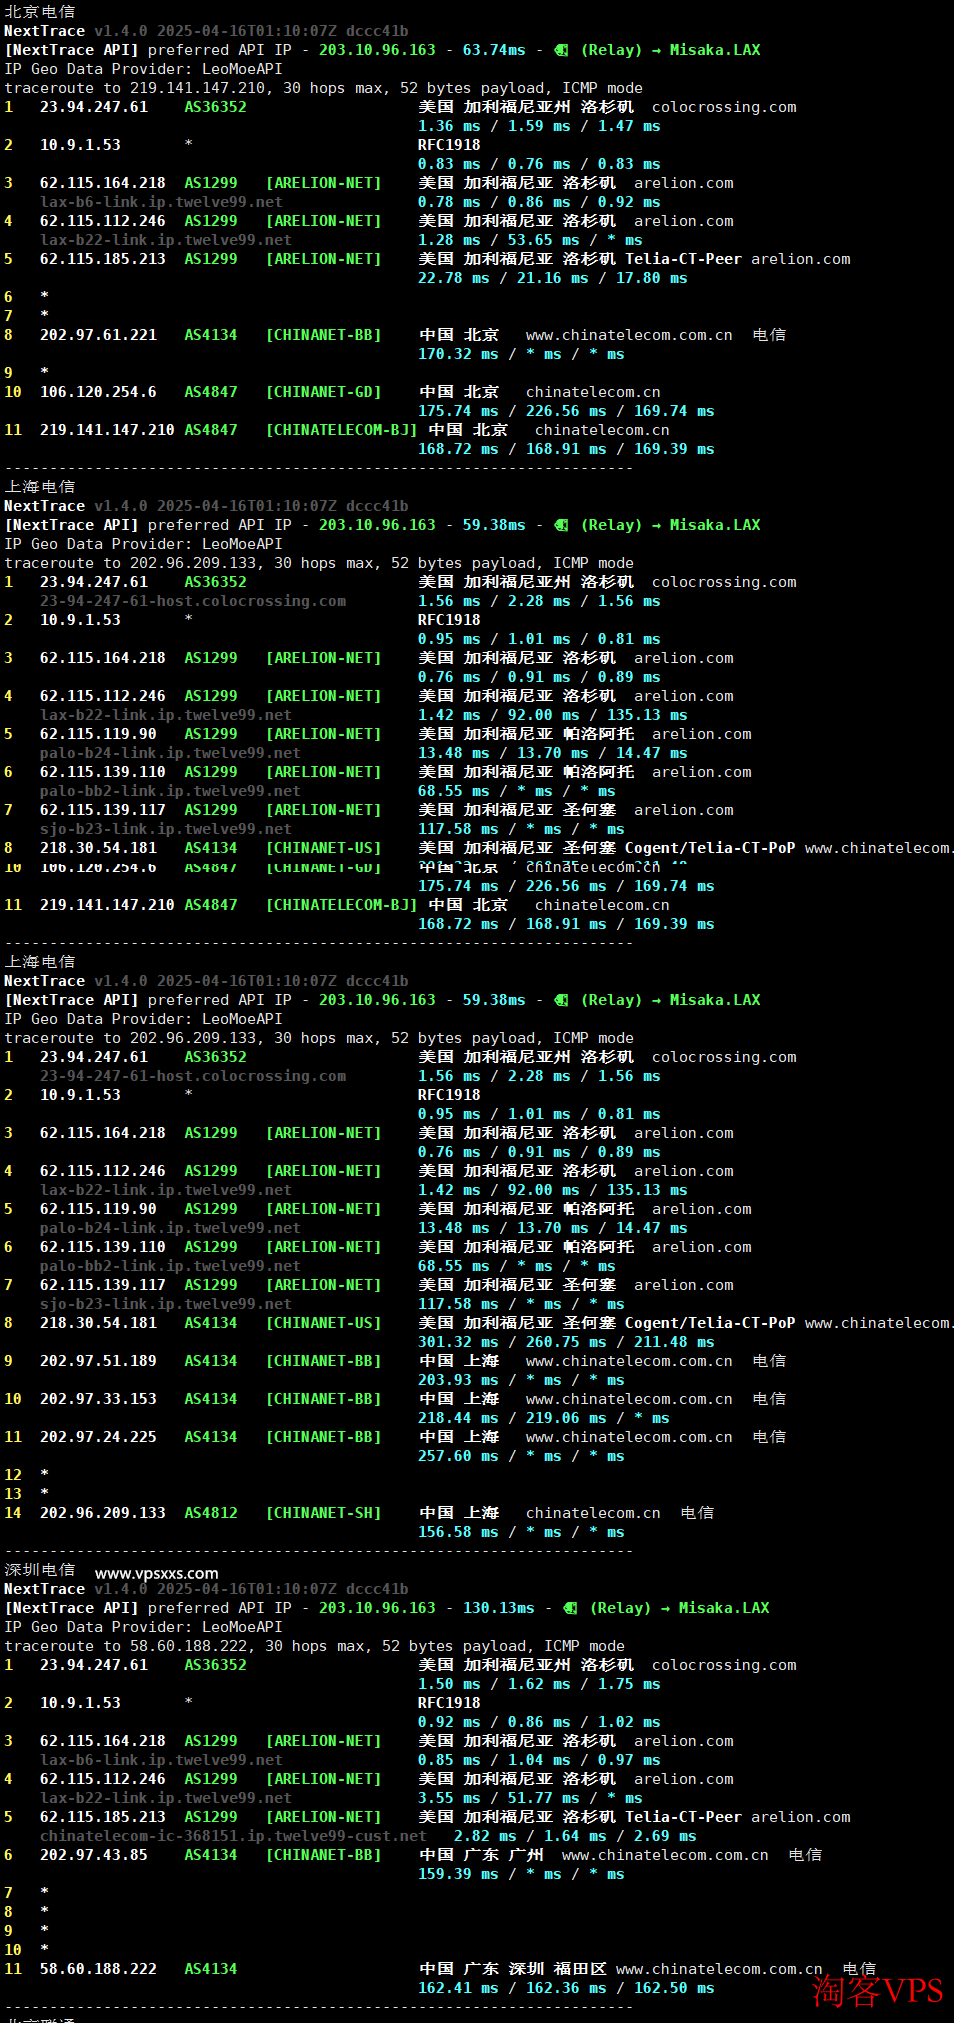Viewport: 954px width, 2023px height.
Task: Select latency line 1.36 ms / 1.59 ms / 1.47 ms
Action: [x=539, y=126]
